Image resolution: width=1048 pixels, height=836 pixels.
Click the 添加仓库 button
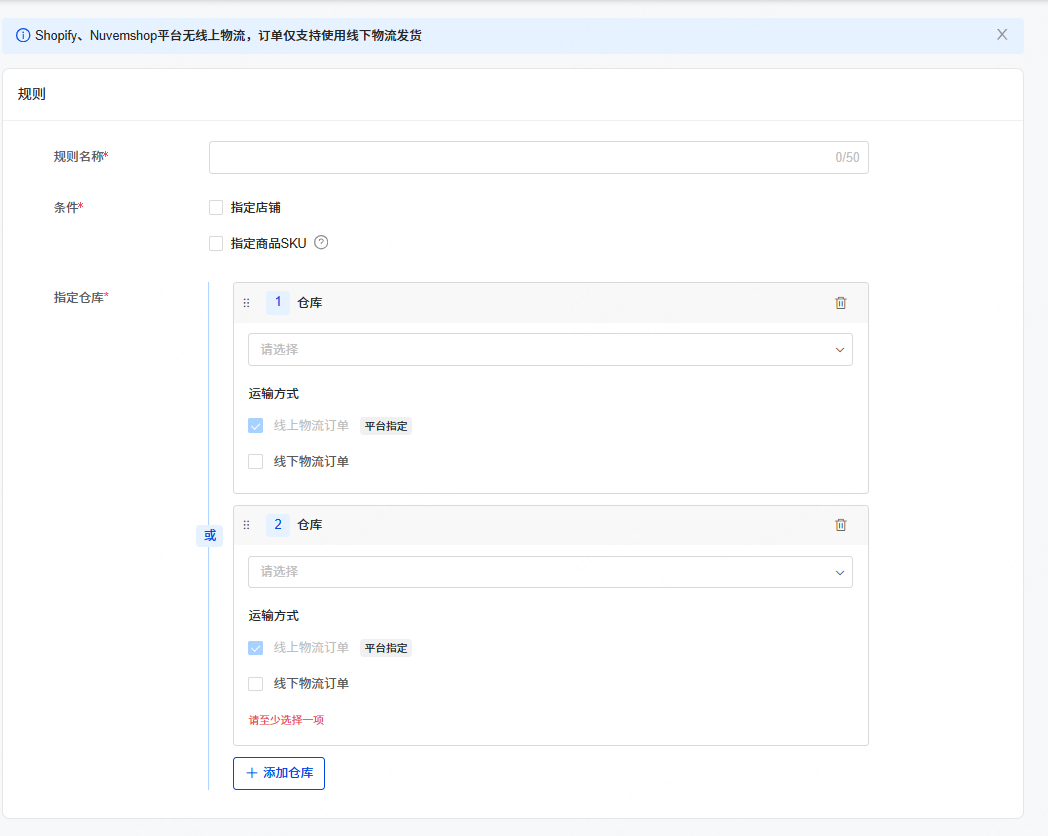pyautogui.click(x=279, y=773)
